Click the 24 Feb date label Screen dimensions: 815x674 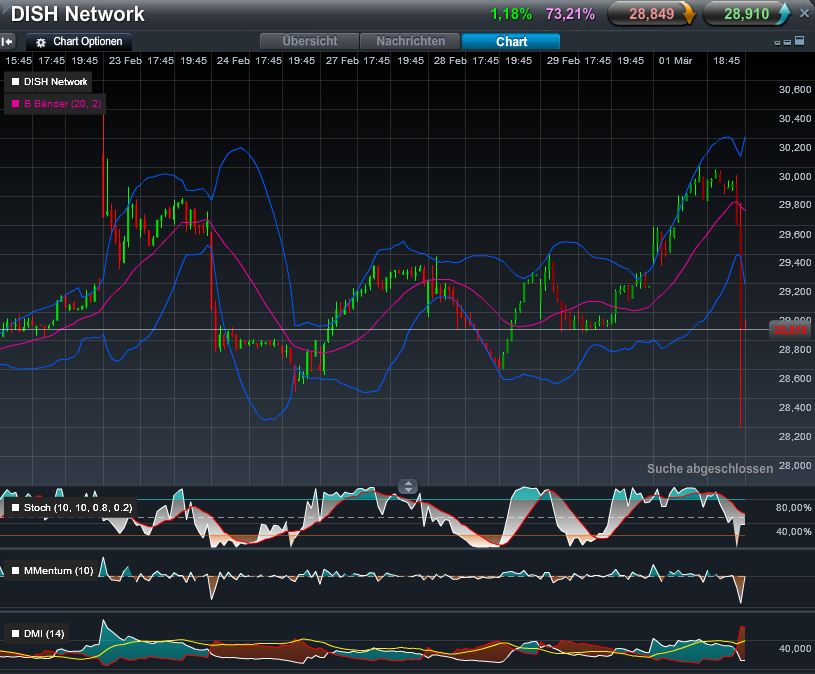(233, 61)
